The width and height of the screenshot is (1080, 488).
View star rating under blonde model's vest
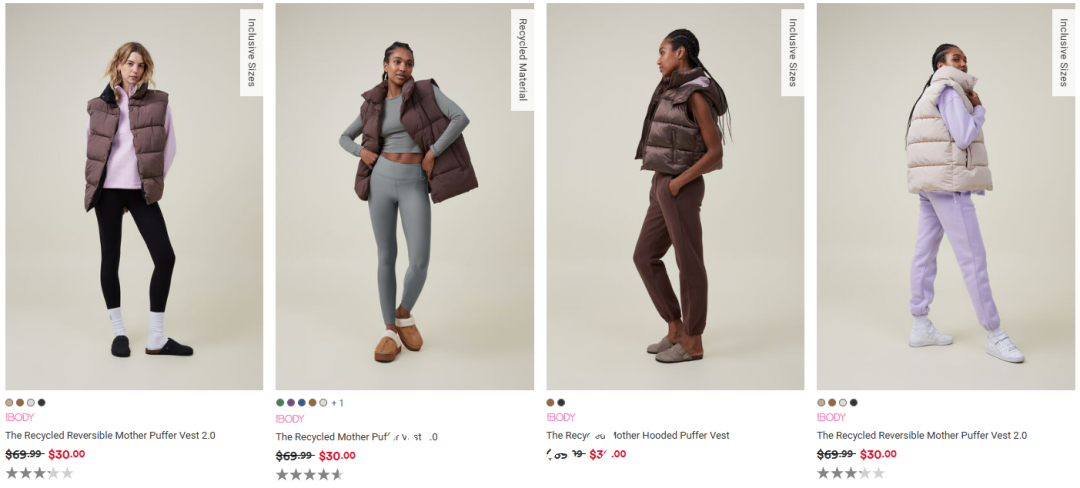(39, 473)
